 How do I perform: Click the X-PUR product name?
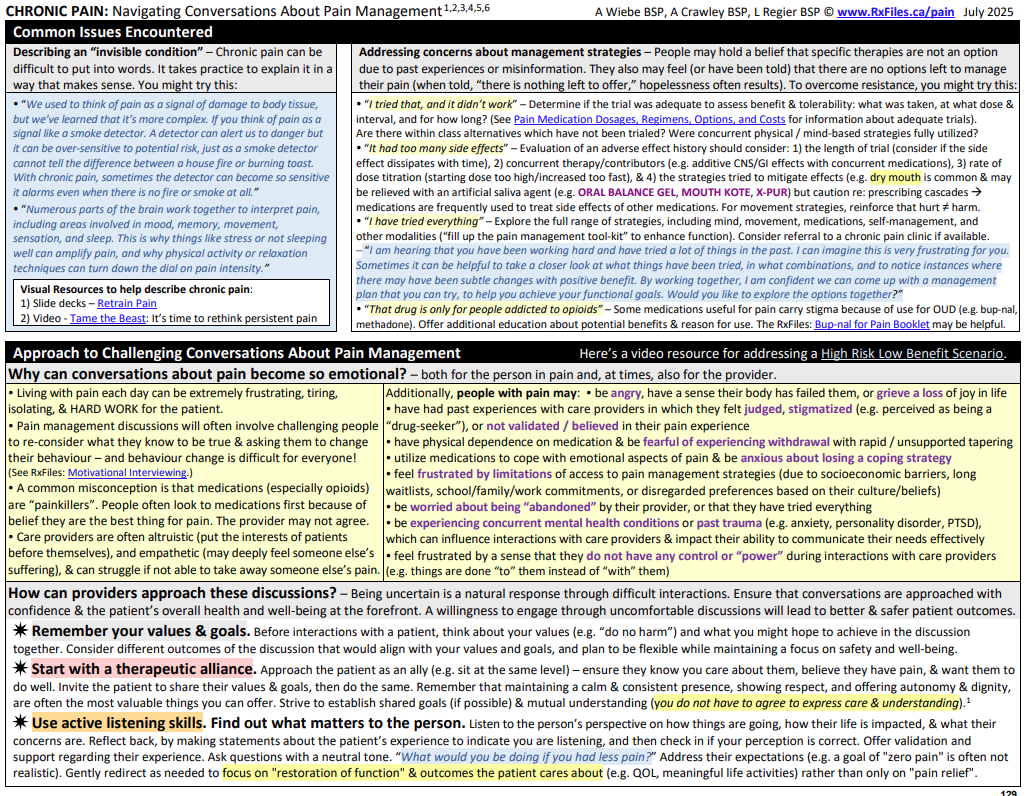(772, 193)
